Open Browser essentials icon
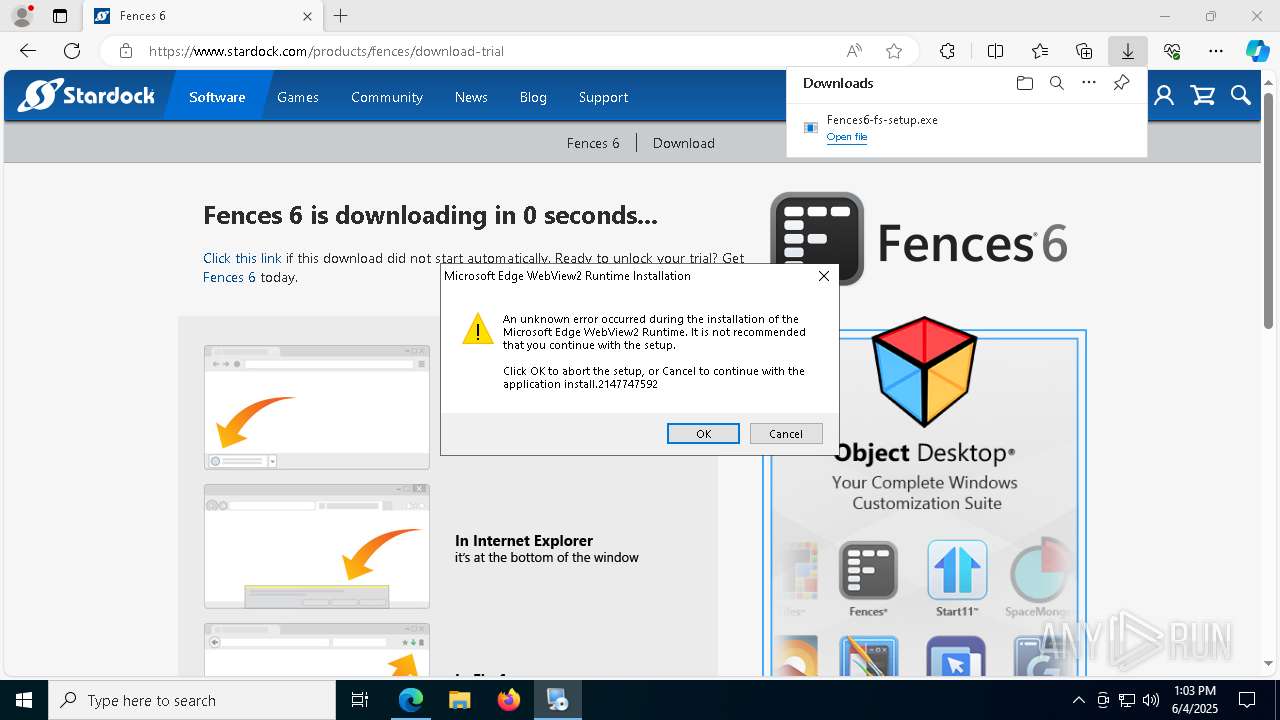This screenshot has height=720, width=1280. point(1172,51)
